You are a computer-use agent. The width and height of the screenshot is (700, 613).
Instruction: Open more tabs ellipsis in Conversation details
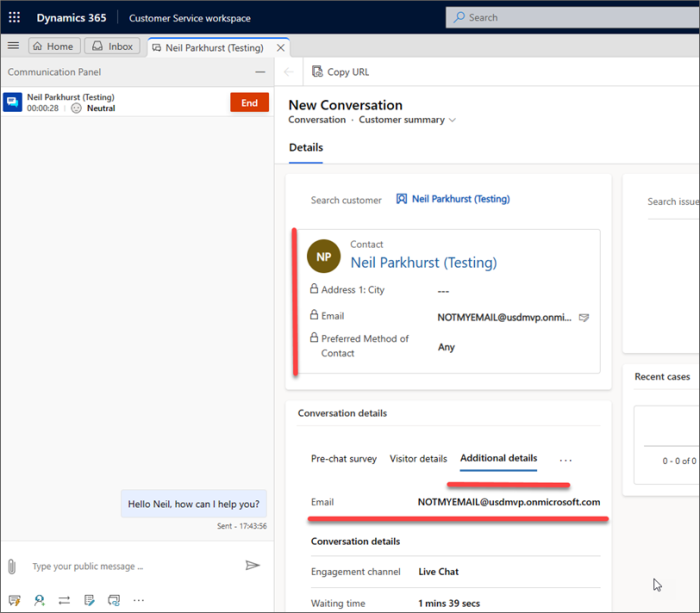coord(566,460)
